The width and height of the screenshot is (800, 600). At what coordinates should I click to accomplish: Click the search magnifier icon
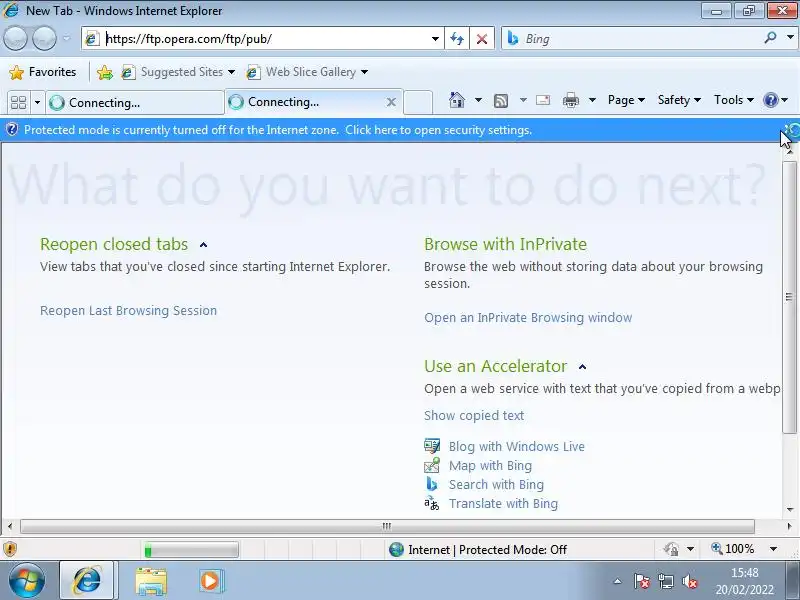[770, 38]
